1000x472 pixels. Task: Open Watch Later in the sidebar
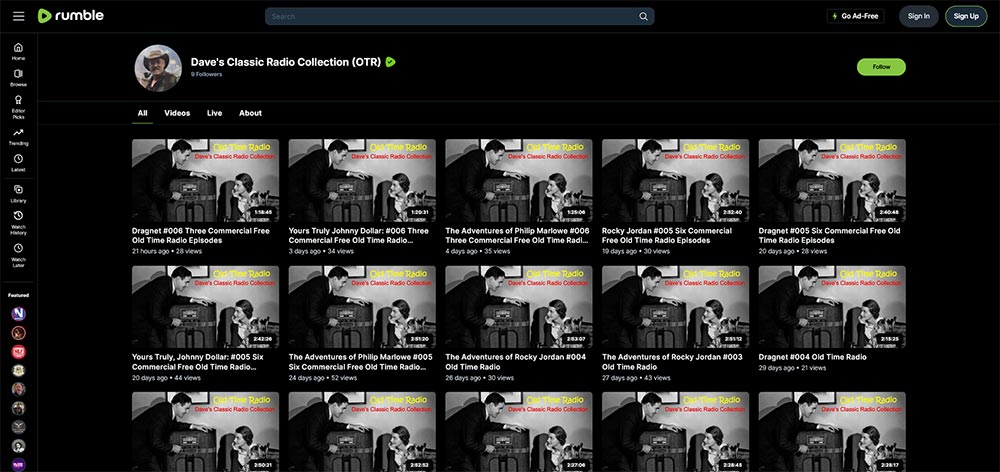[x=18, y=254]
